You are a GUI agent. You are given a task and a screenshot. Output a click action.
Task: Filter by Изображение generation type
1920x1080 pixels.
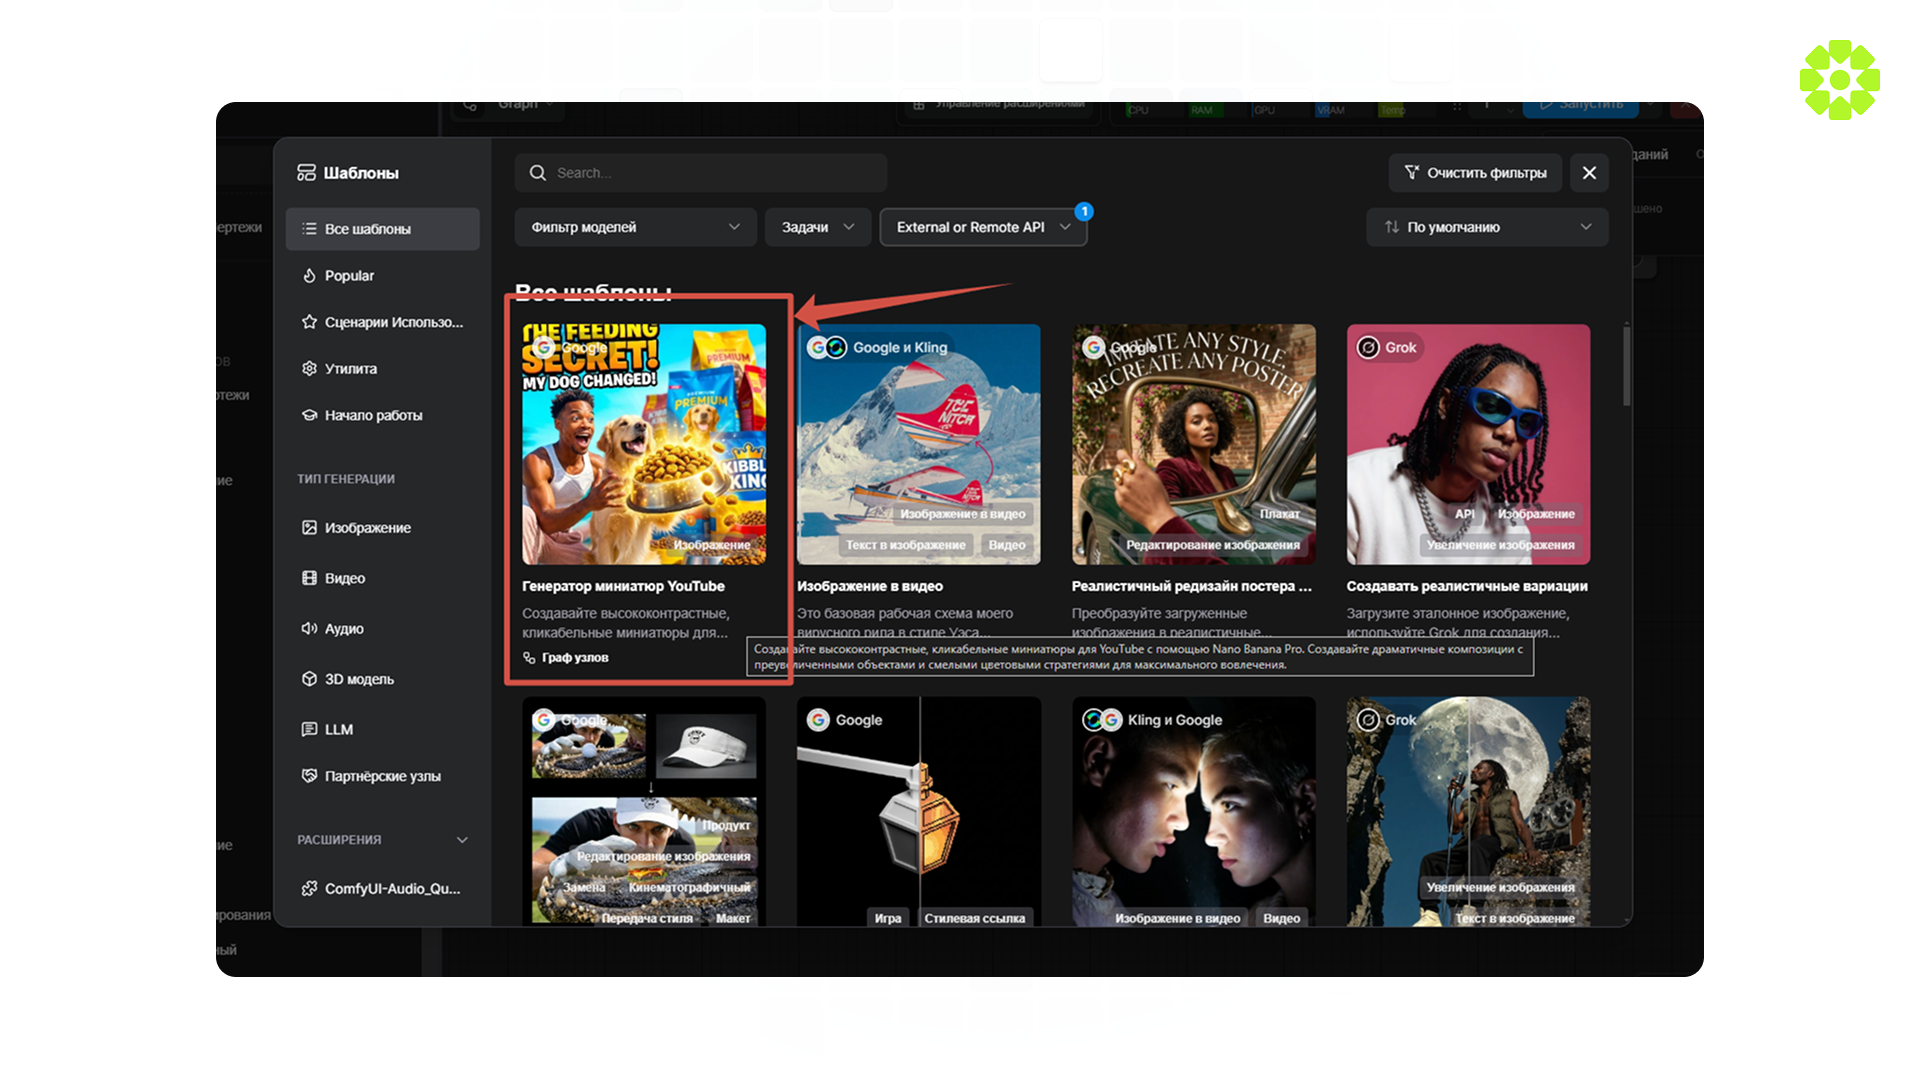click(367, 528)
